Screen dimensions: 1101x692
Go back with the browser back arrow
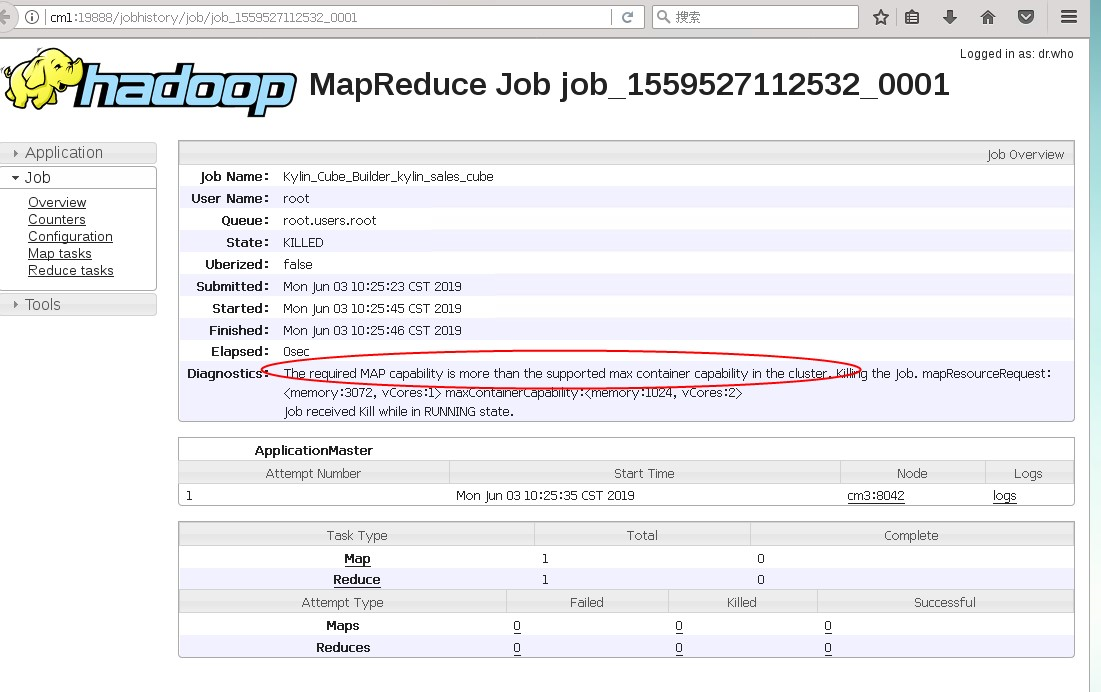[x=6, y=17]
